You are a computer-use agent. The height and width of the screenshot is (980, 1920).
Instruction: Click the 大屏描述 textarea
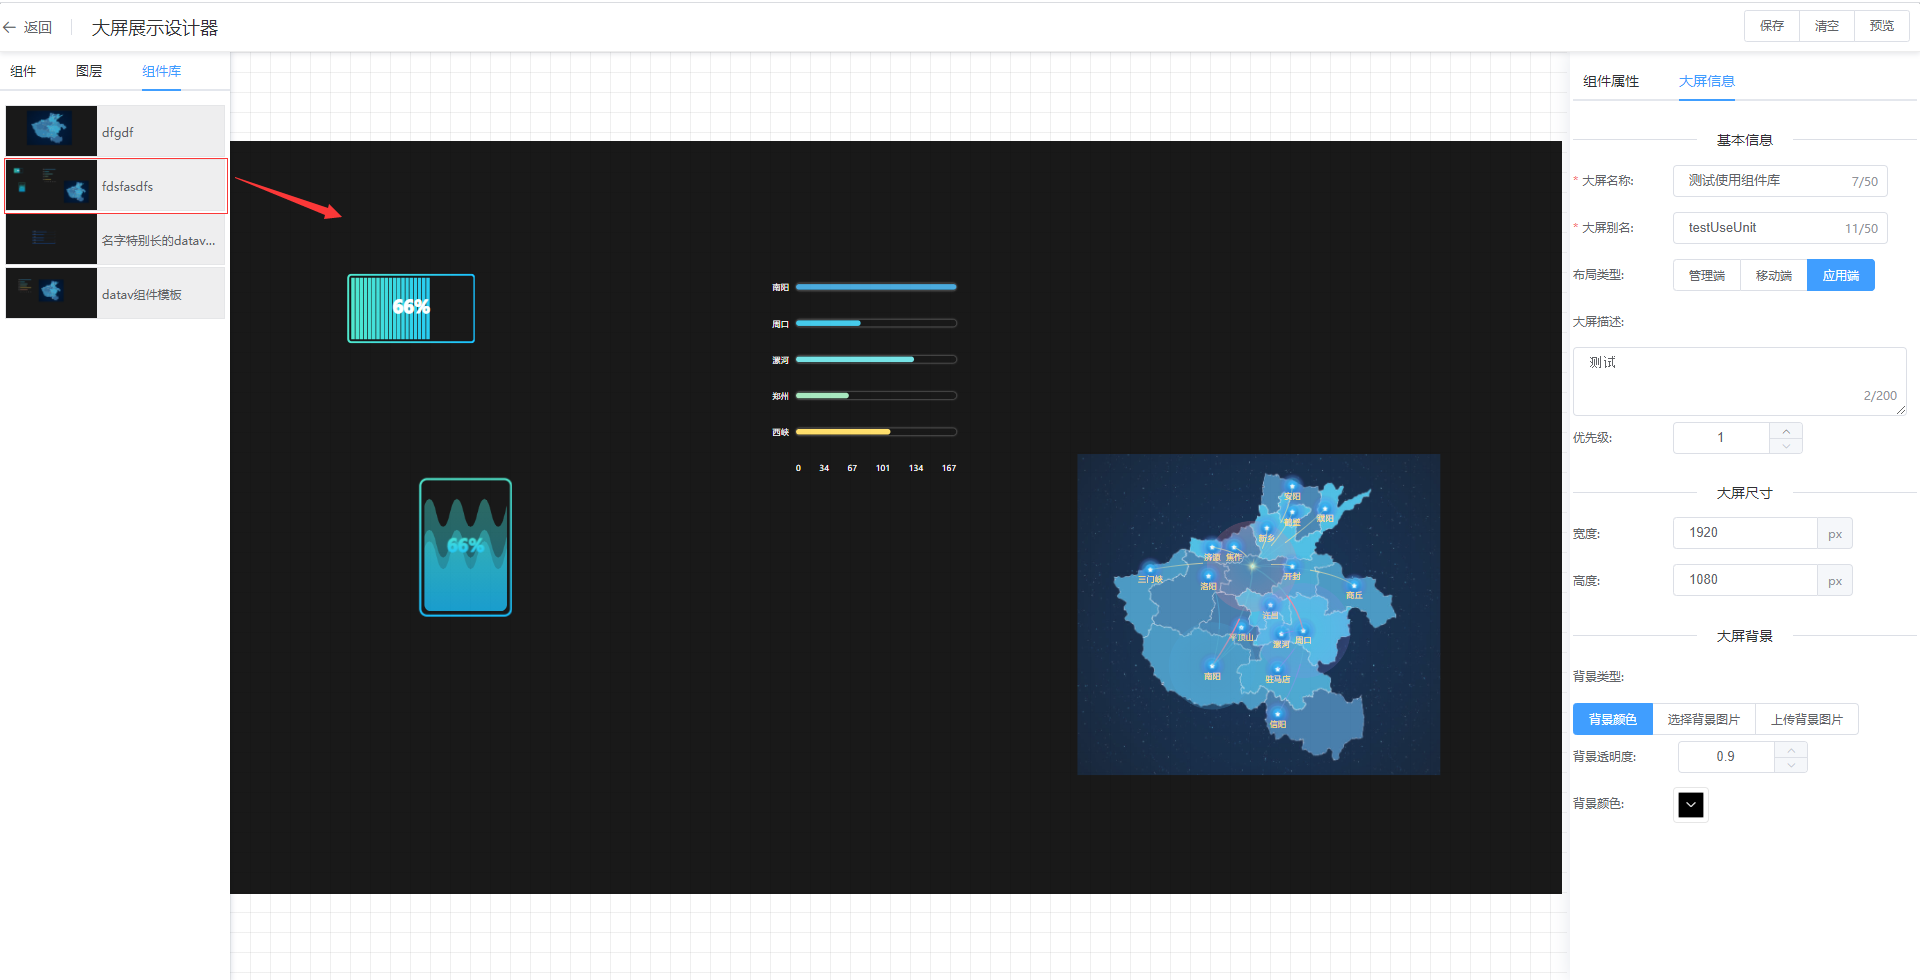pyautogui.click(x=1739, y=381)
